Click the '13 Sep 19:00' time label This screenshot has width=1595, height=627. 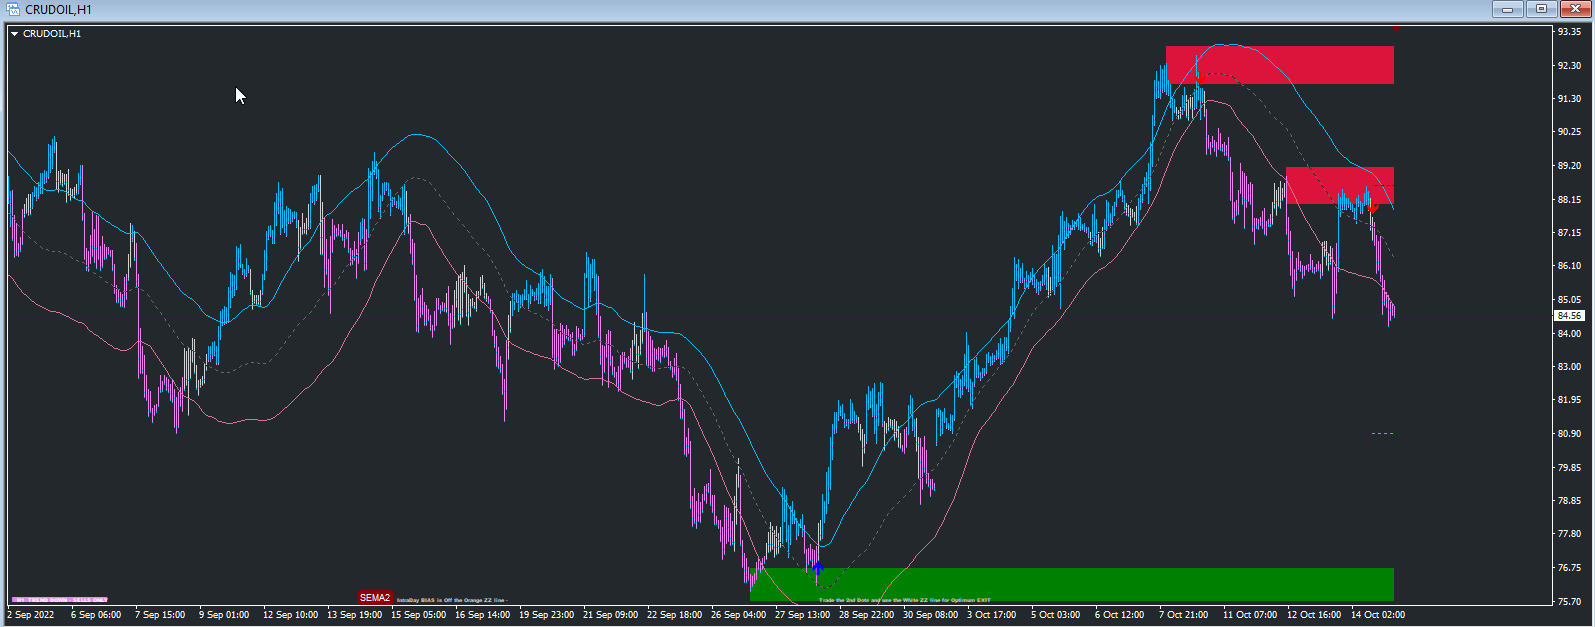click(355, 615)
